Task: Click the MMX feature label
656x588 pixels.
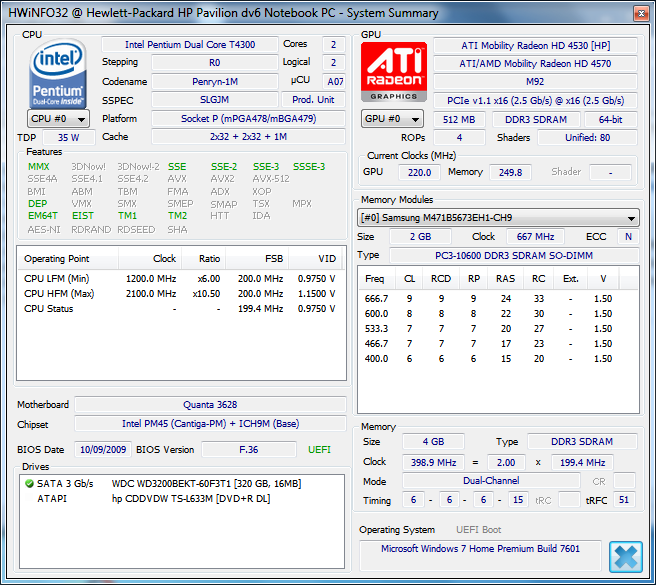Action: [x=38, y=167]
